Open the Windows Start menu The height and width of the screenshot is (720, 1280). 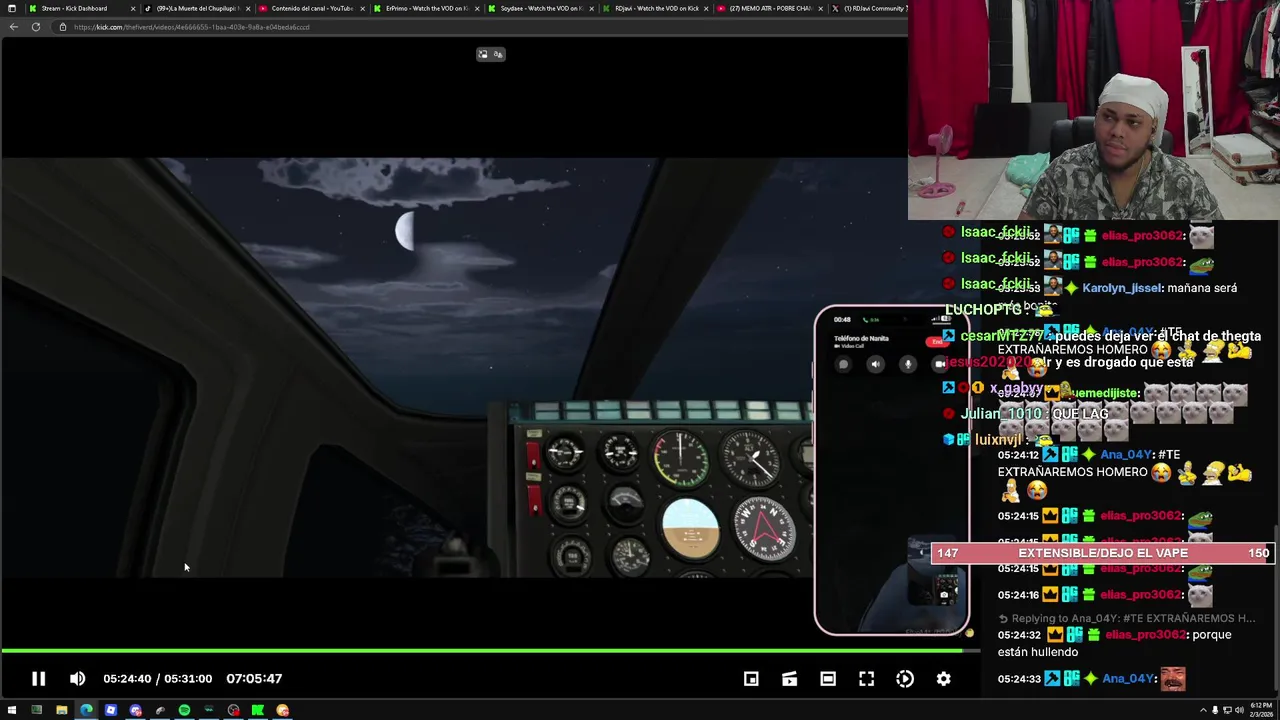click(x=12, y=710)
